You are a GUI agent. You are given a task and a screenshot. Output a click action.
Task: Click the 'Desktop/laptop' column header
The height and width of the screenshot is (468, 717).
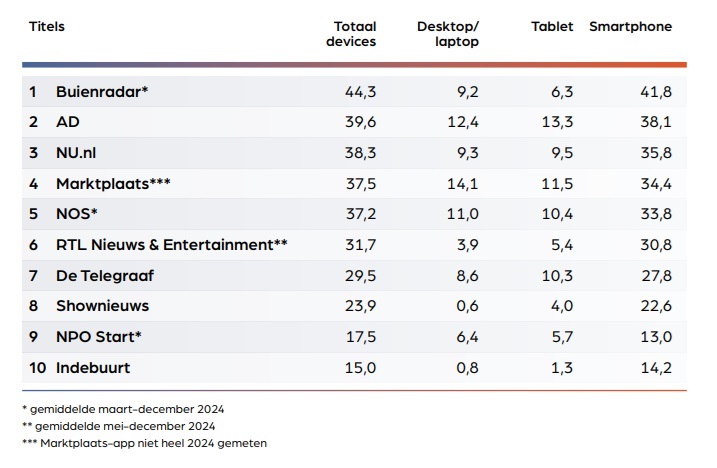tap(448, 34)
